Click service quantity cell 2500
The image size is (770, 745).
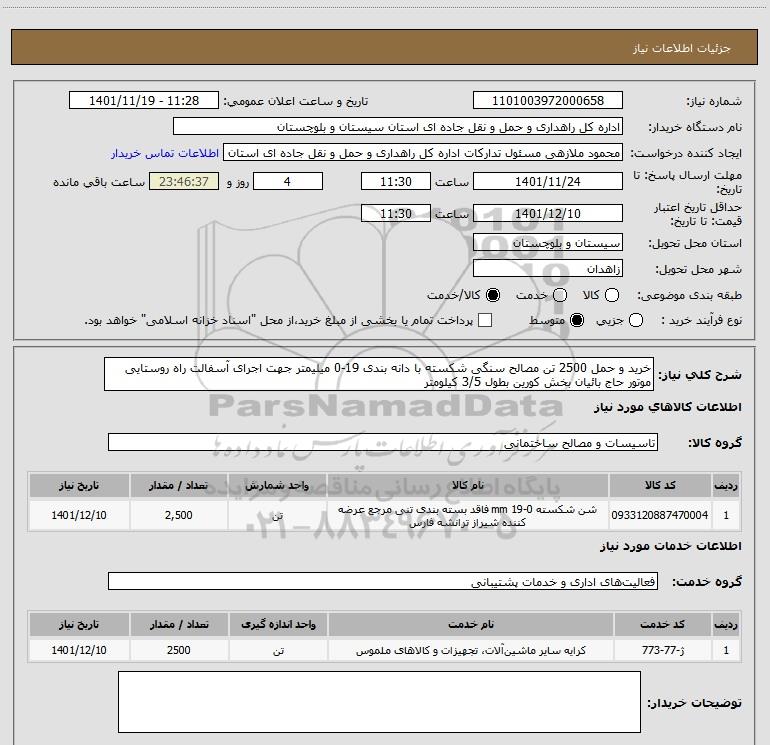click(179, 650)
